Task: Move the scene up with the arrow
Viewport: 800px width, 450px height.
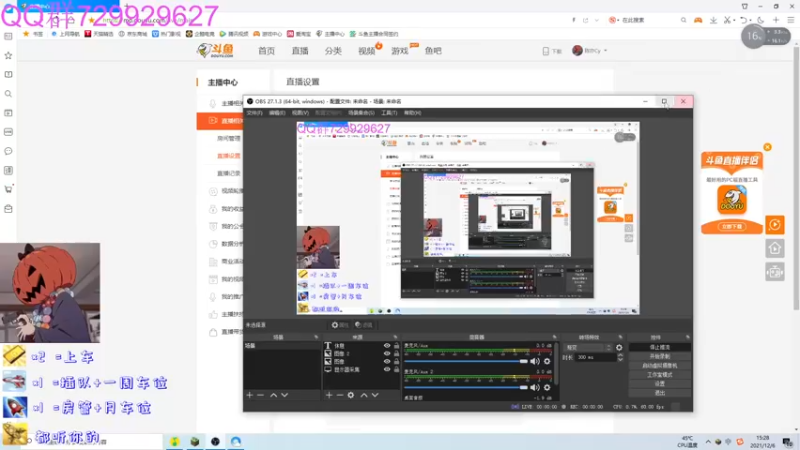Action: (273, 395)
